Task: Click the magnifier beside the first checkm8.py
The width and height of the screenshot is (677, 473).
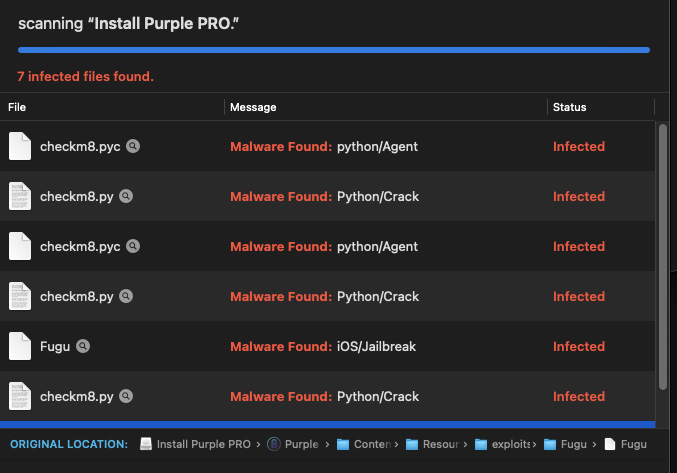Action: point(126,196)
